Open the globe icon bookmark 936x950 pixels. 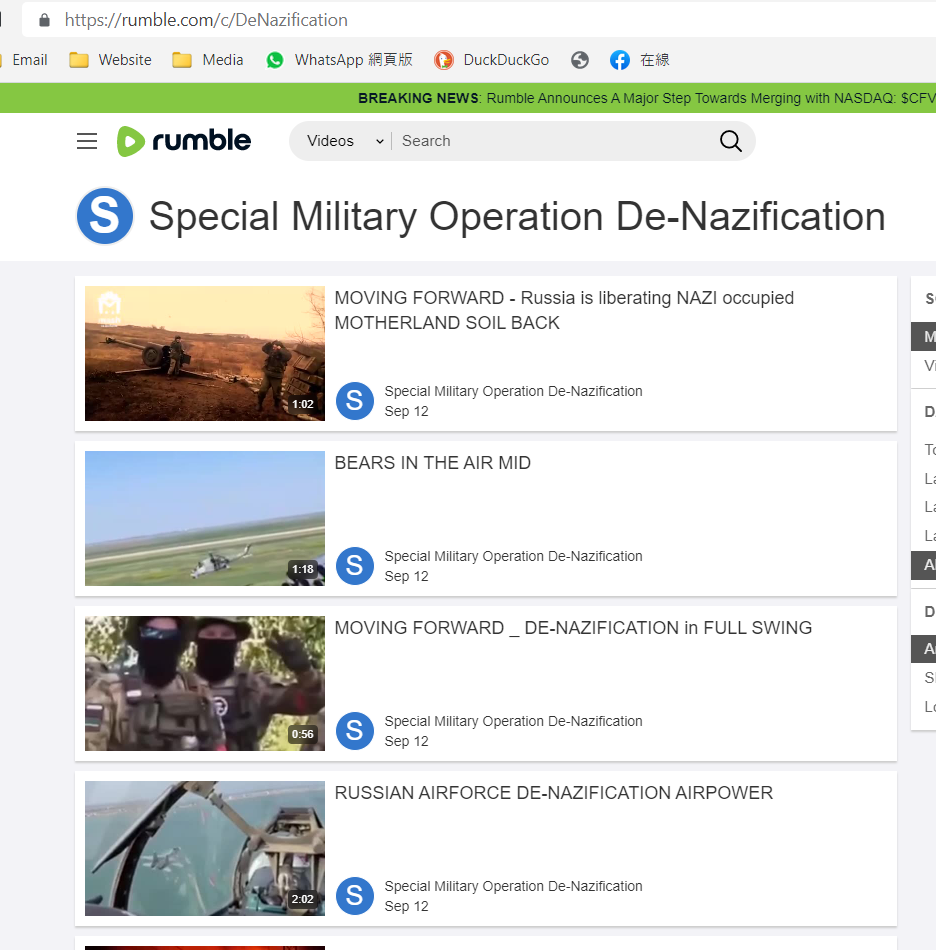pyautogui.click(x=580, y=60)
